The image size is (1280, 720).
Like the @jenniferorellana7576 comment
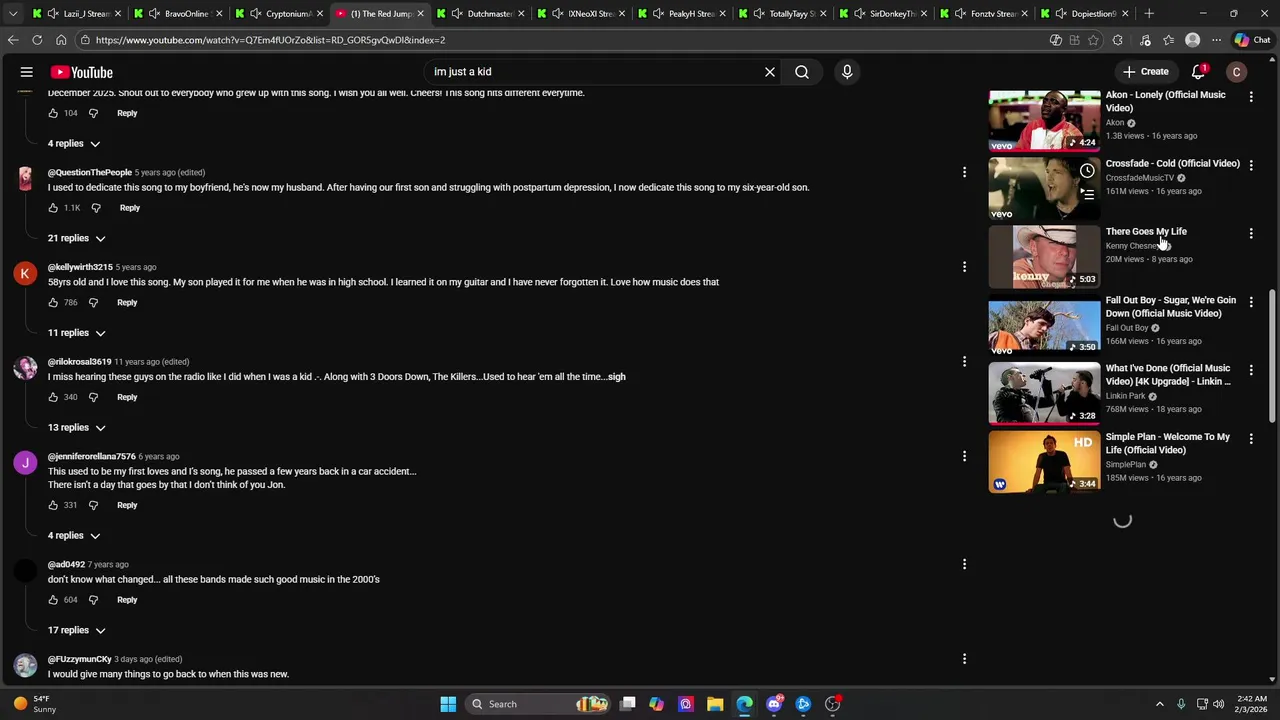[53, 505]
